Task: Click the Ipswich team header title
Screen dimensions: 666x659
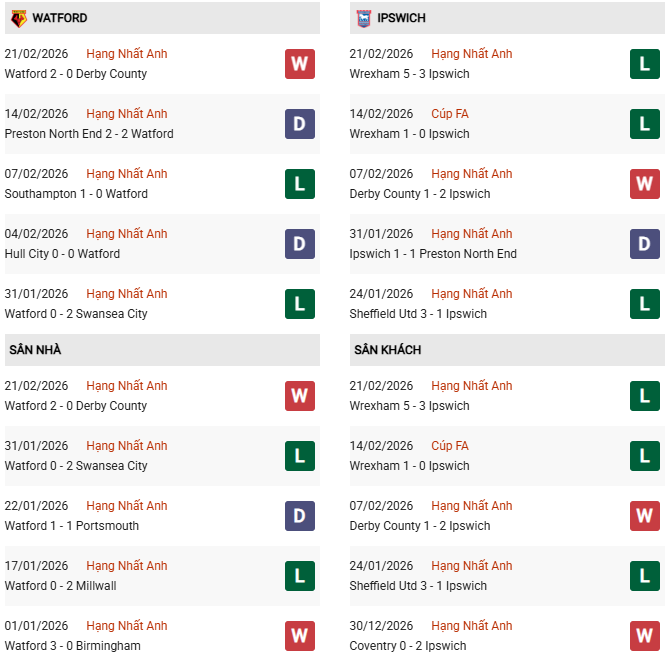Action: click(402, 18)
